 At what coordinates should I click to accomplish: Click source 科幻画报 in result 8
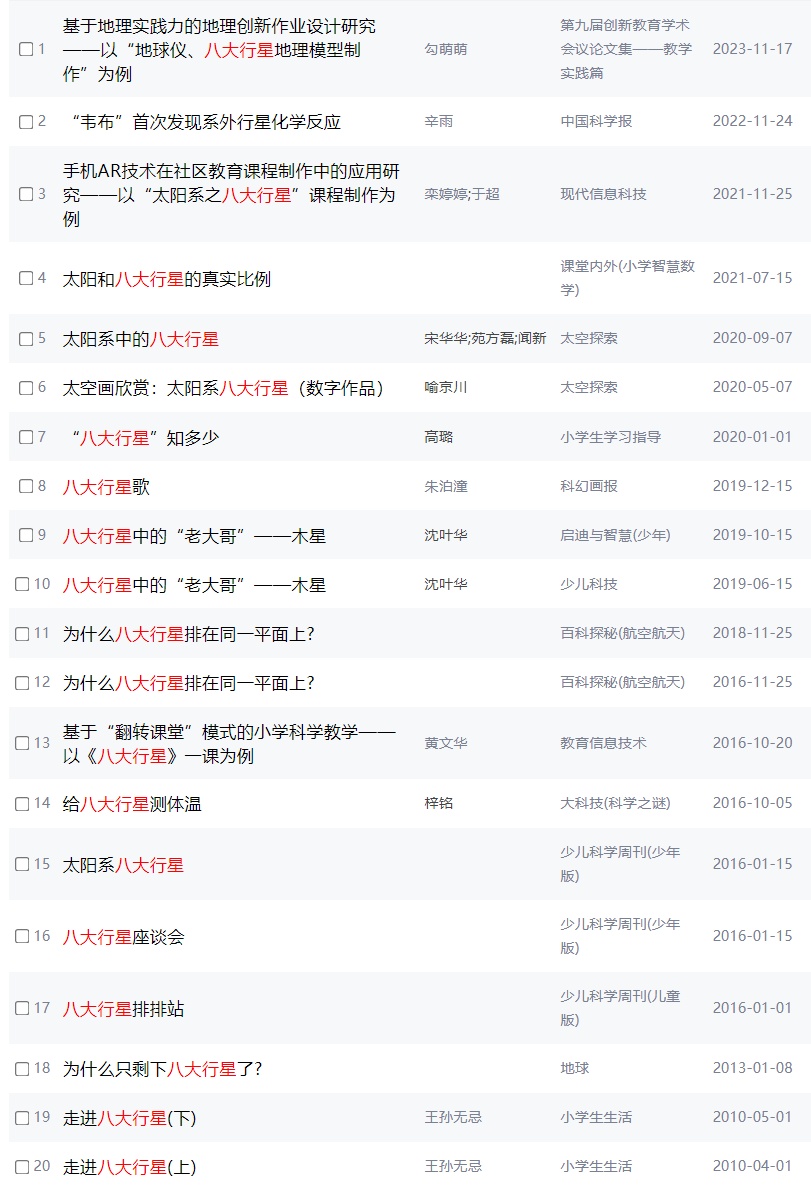tap(589, 486)
